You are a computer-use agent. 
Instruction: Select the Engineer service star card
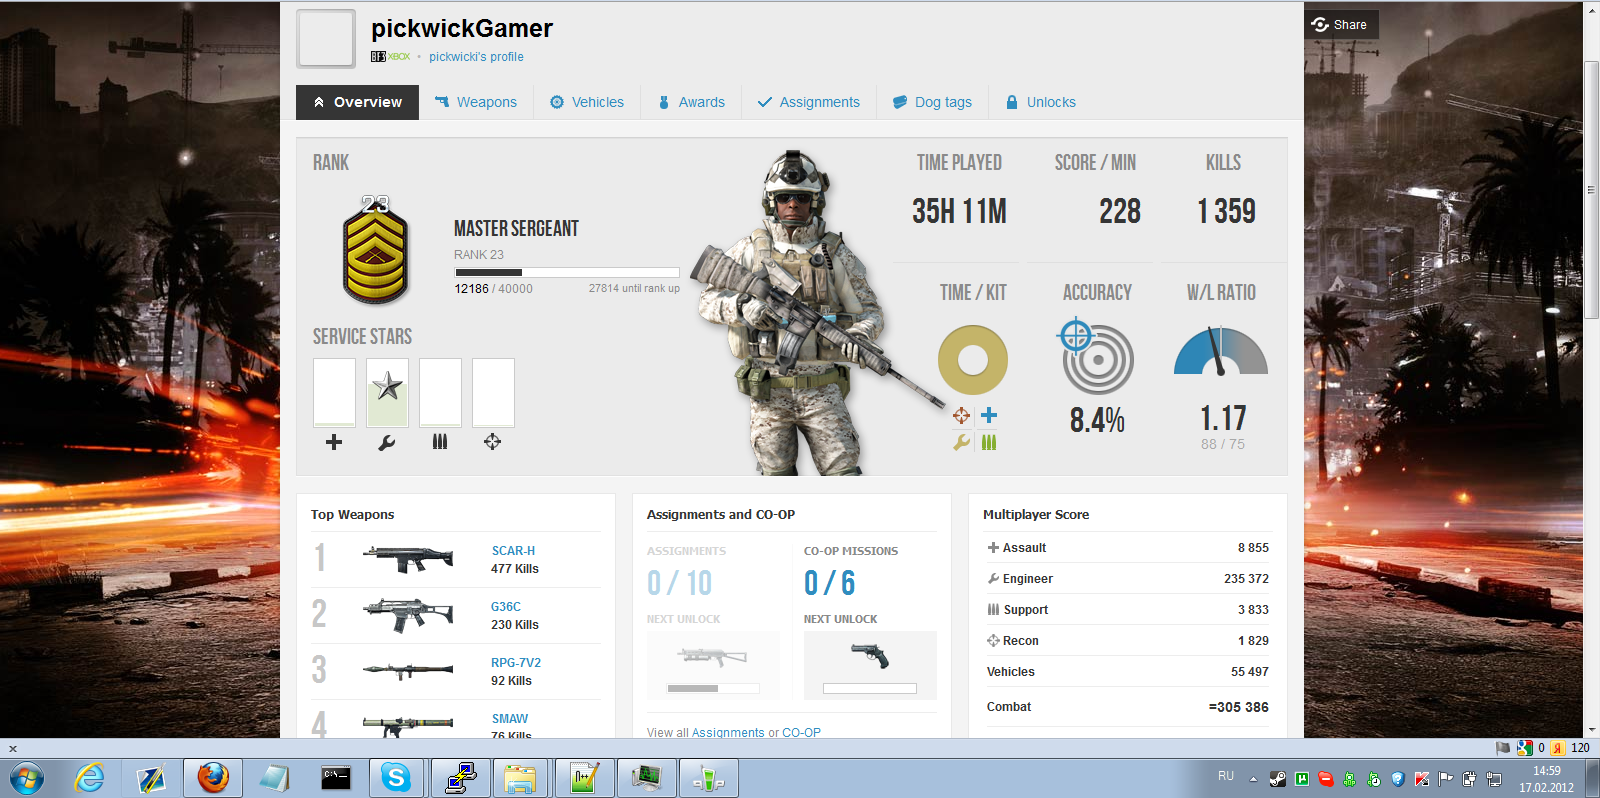click(x=387, y=393)
